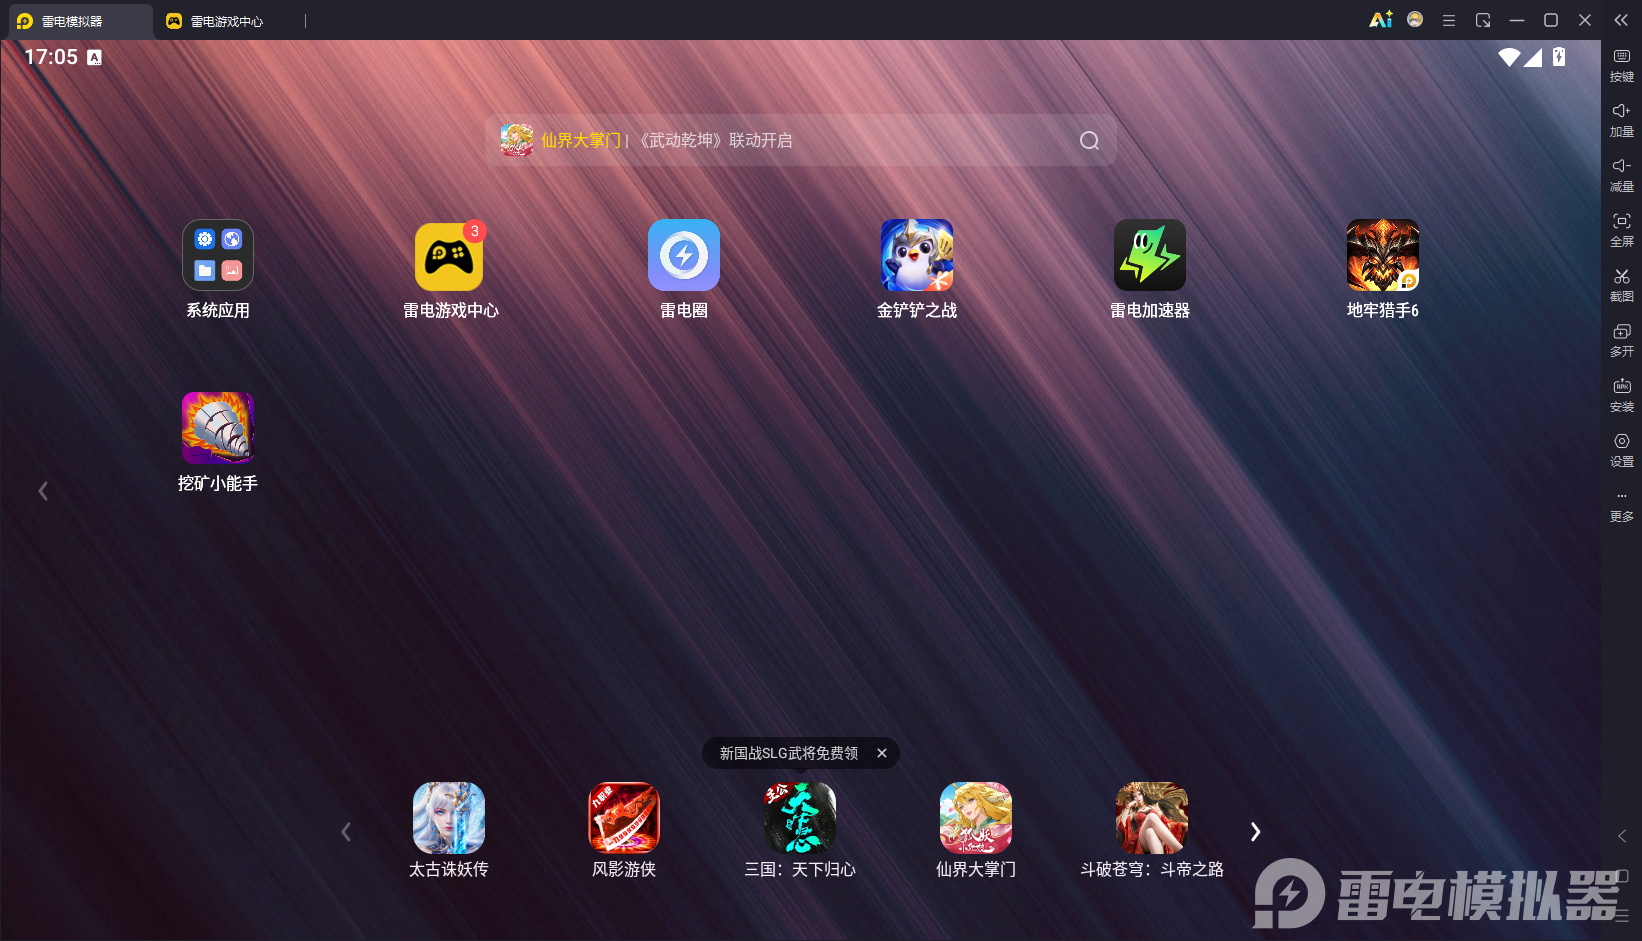Open emulator 设置 from the sidebar

point(1622,450)
